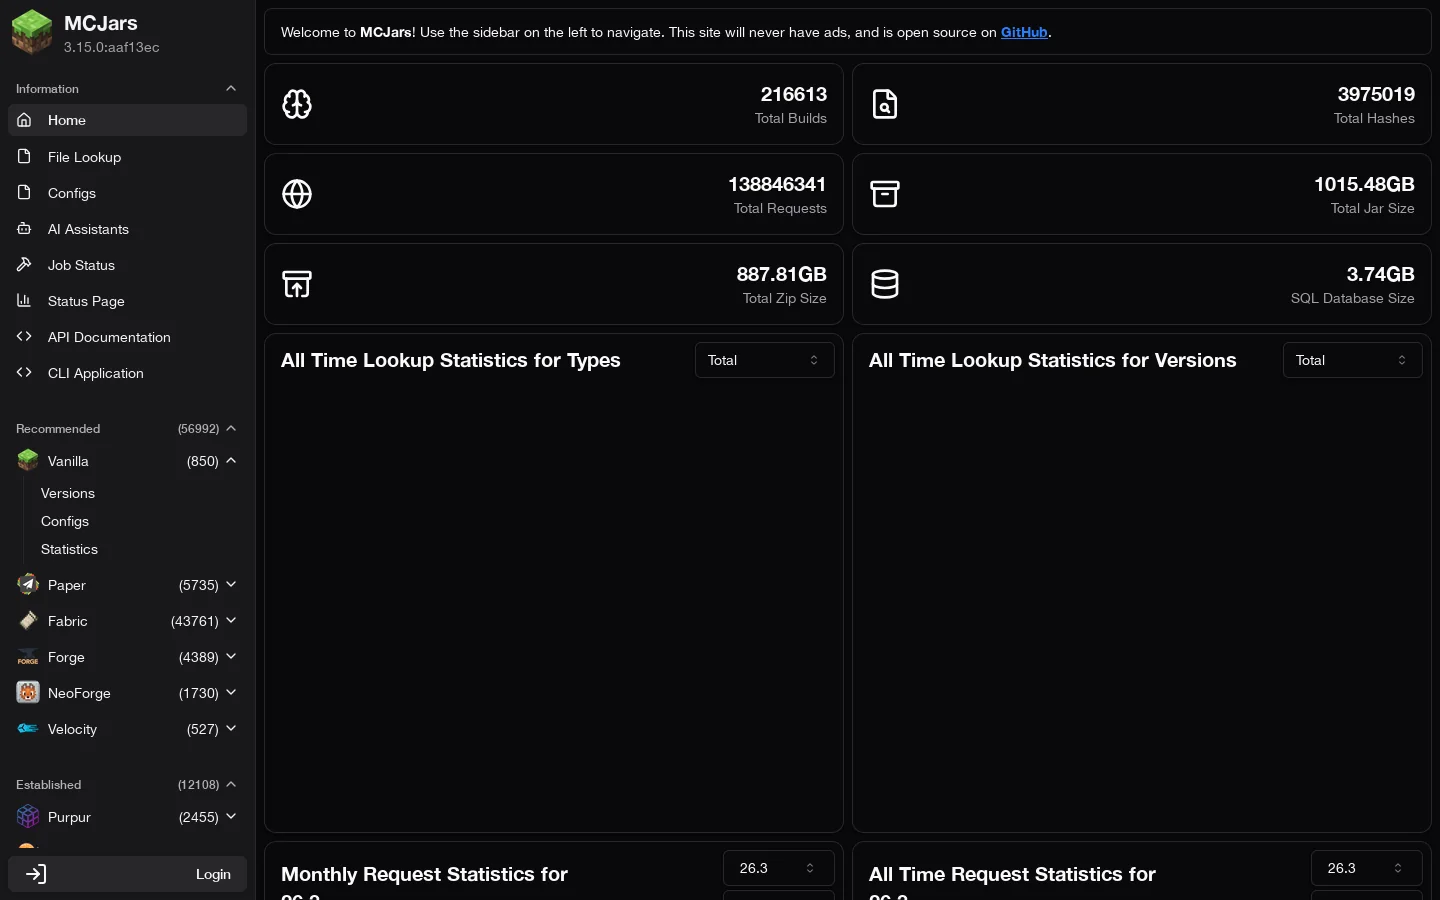The height and width of the screenshot is (900, 1440).
Task: Open File Lookup in sidebar
Action: (127, 157)
